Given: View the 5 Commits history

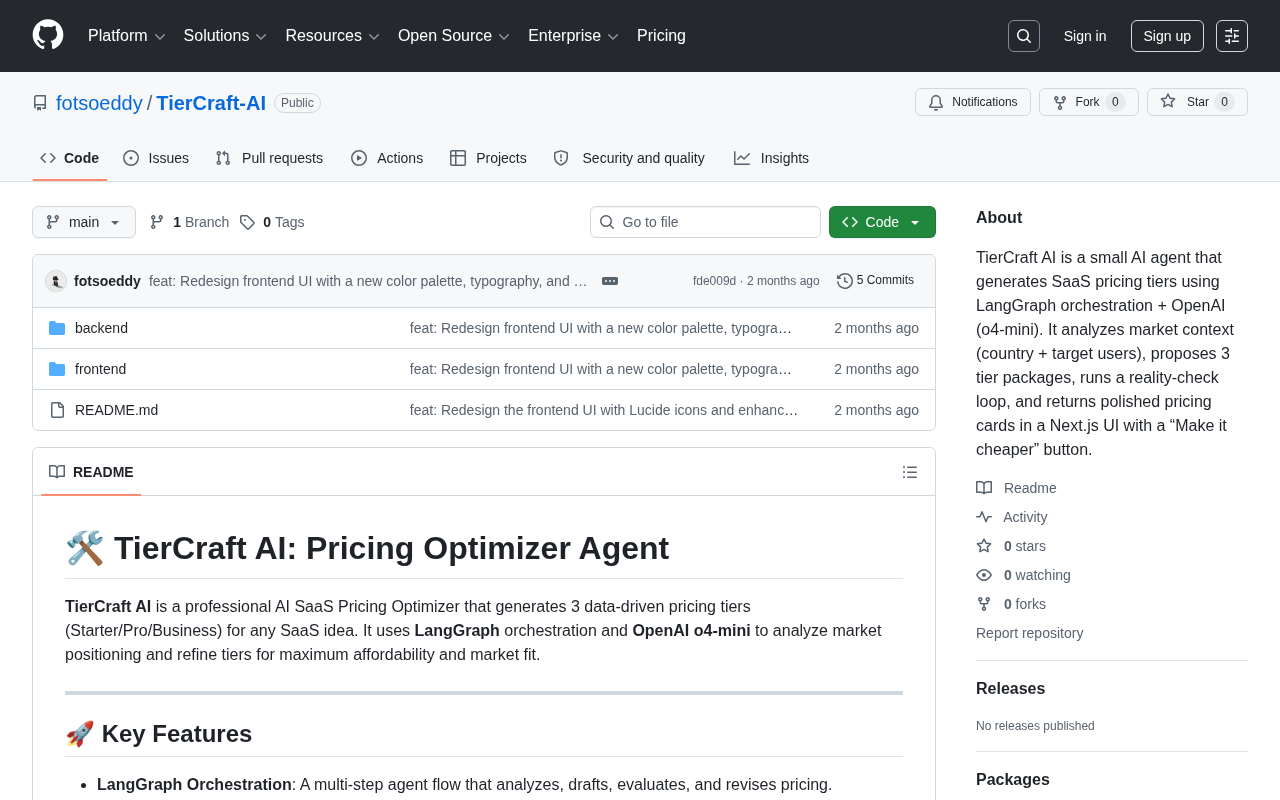Looking at the screenshot, I should point(876,281).
